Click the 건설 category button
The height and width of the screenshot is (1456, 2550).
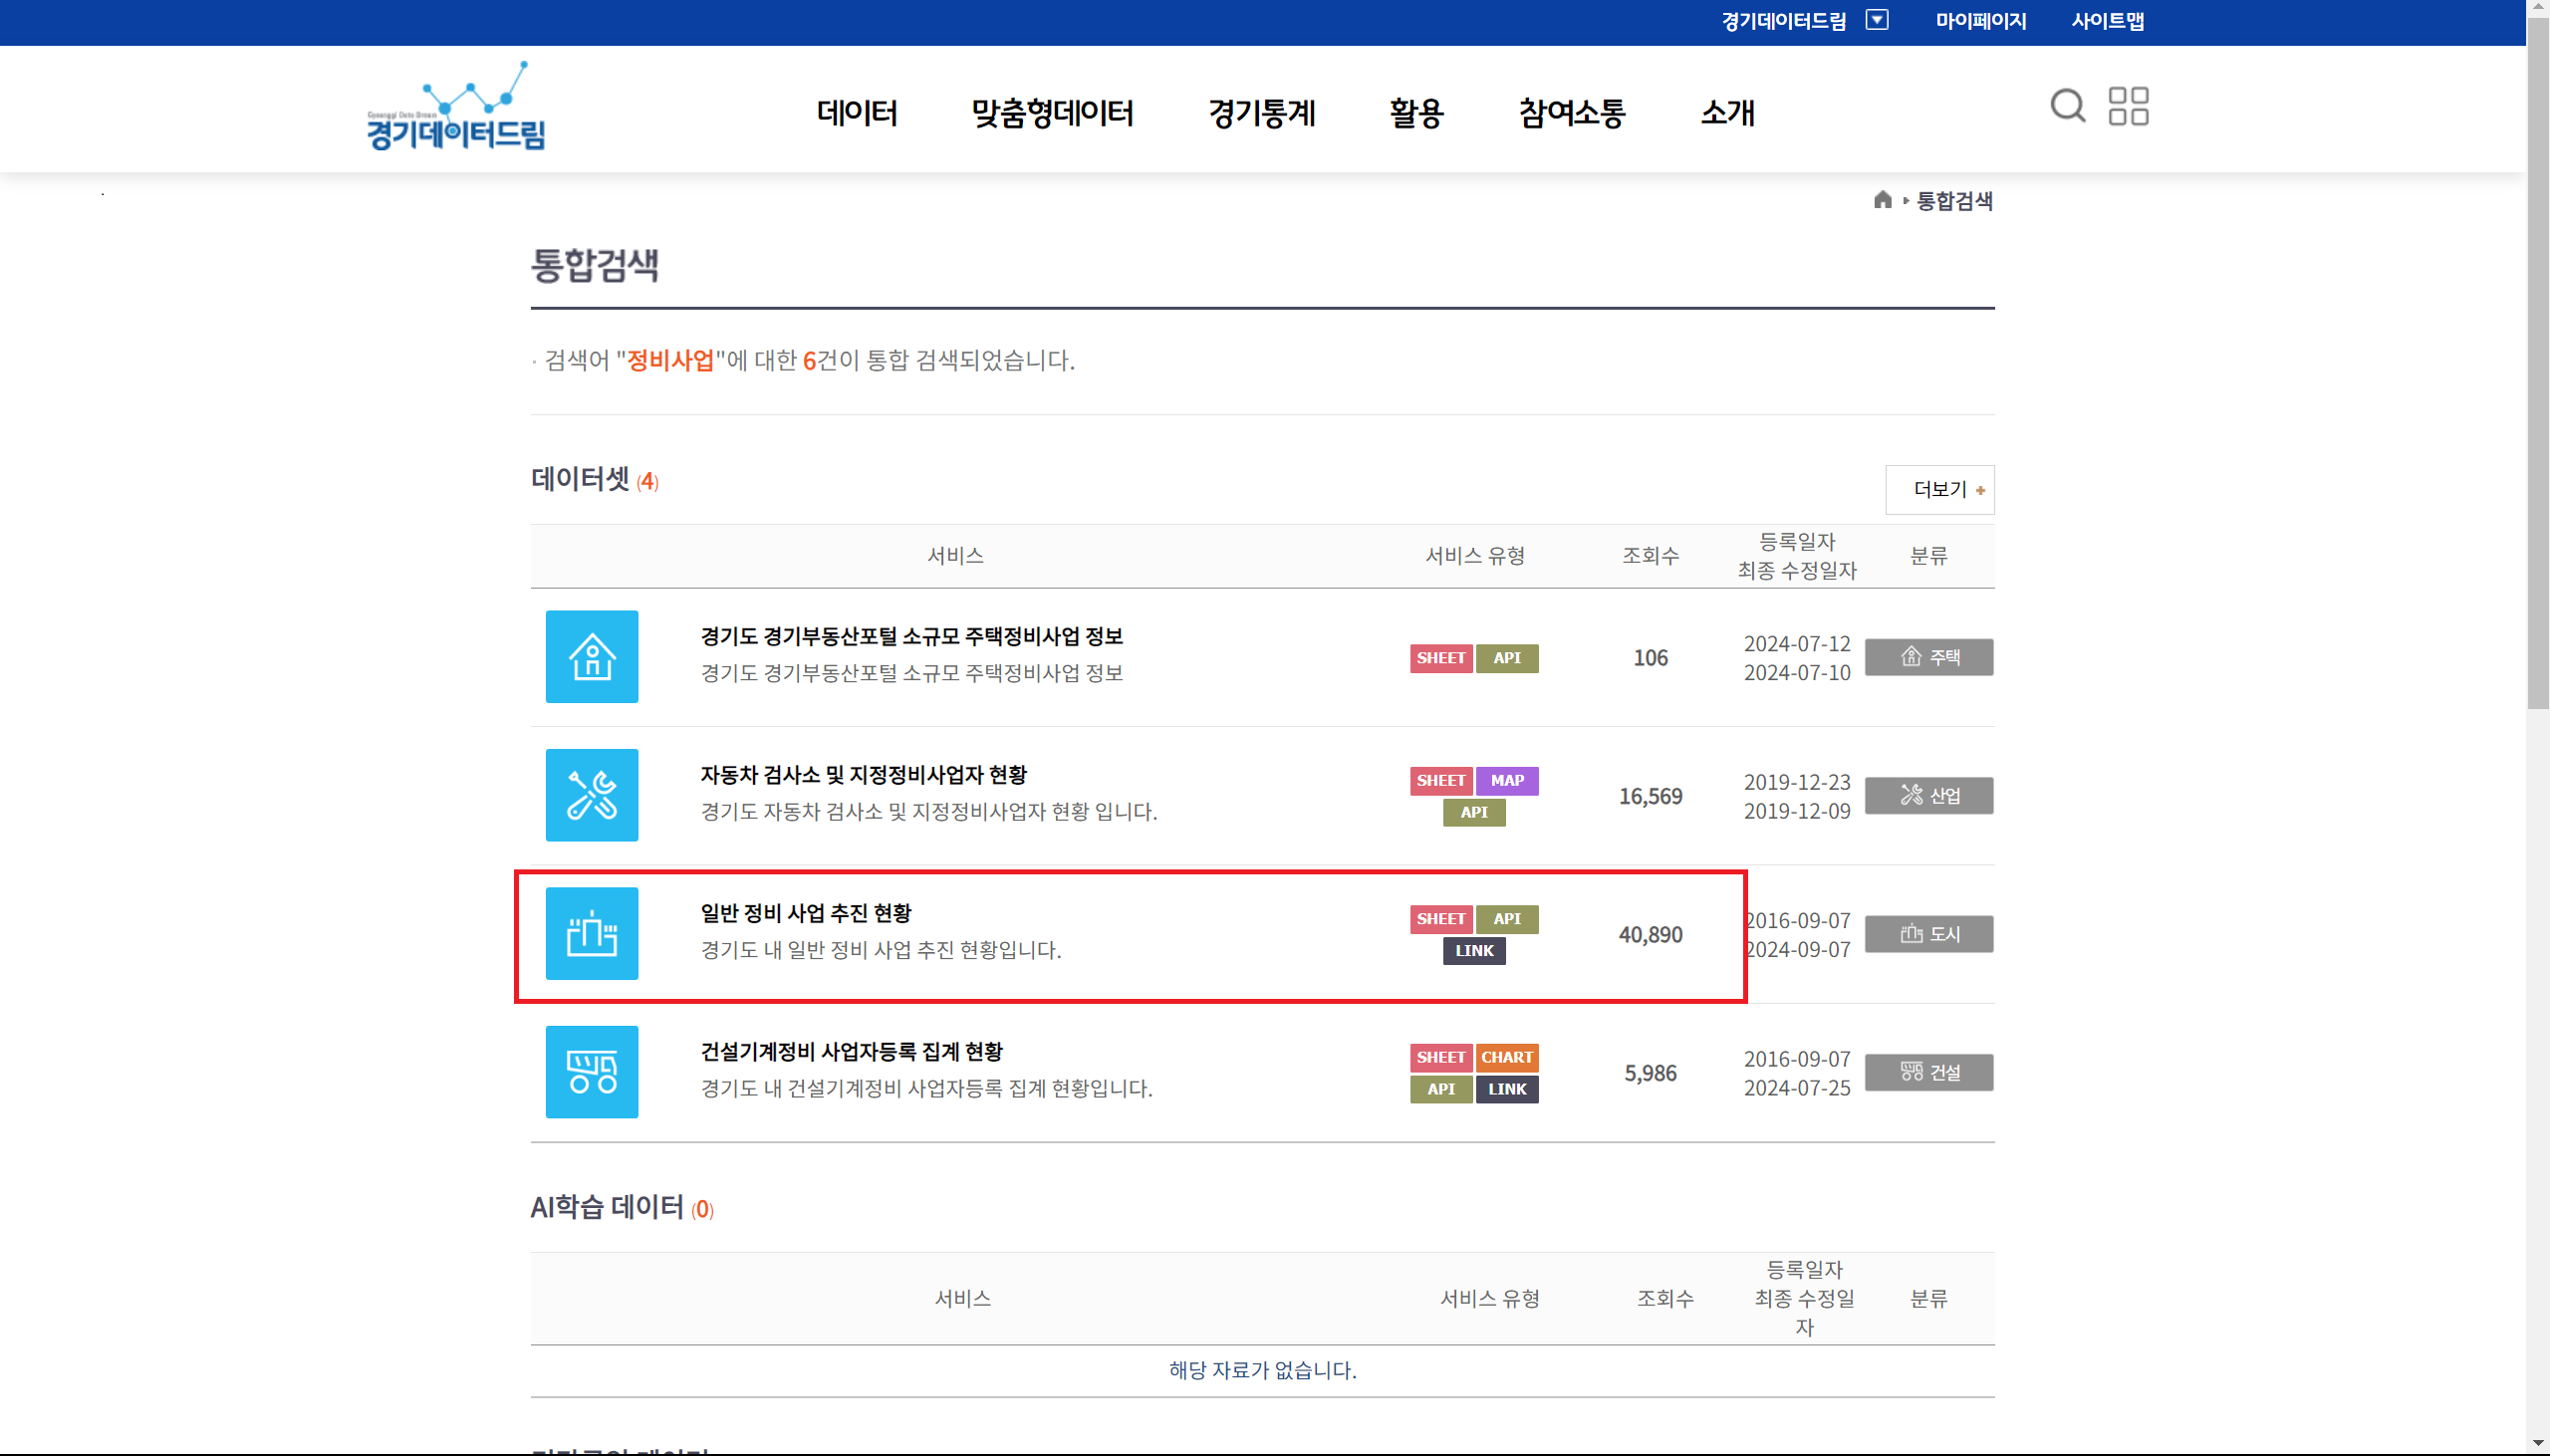tap(1928, 1072)
